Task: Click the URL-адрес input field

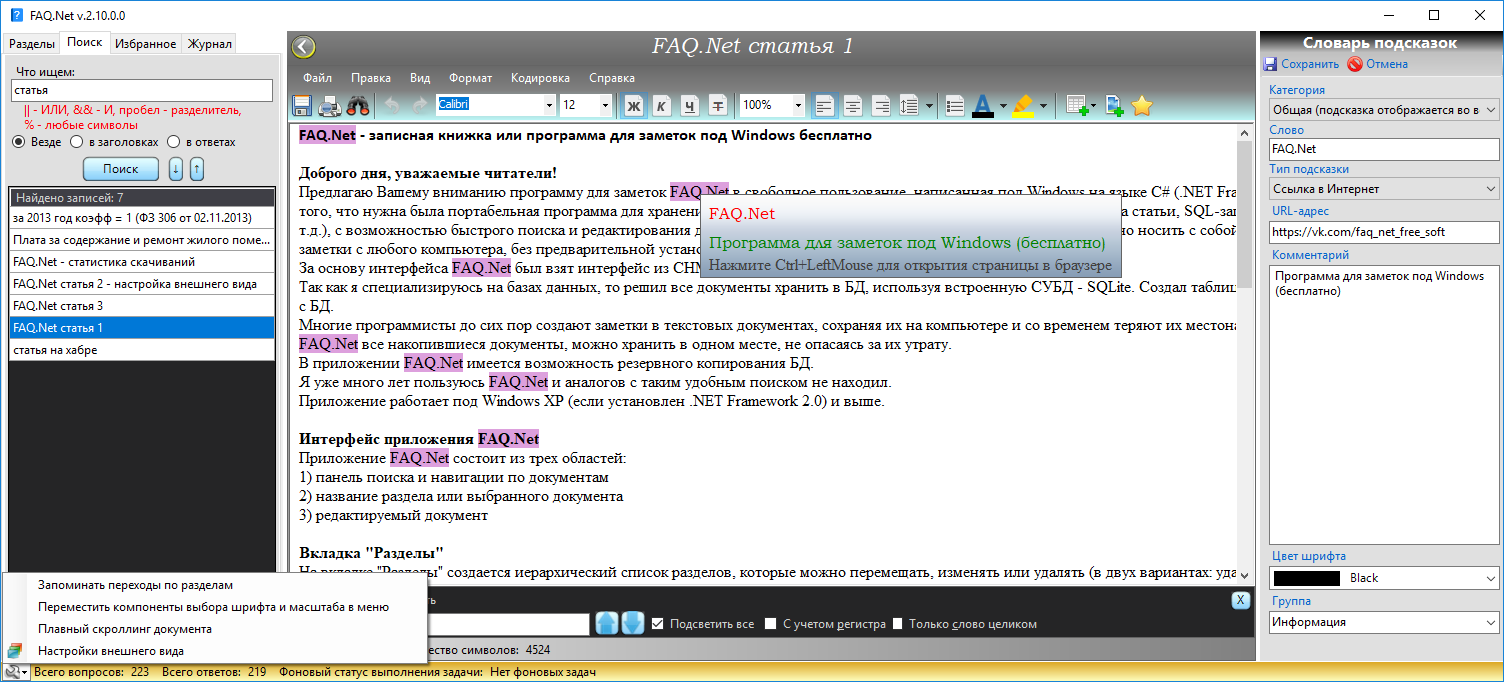Action: 1385,232
